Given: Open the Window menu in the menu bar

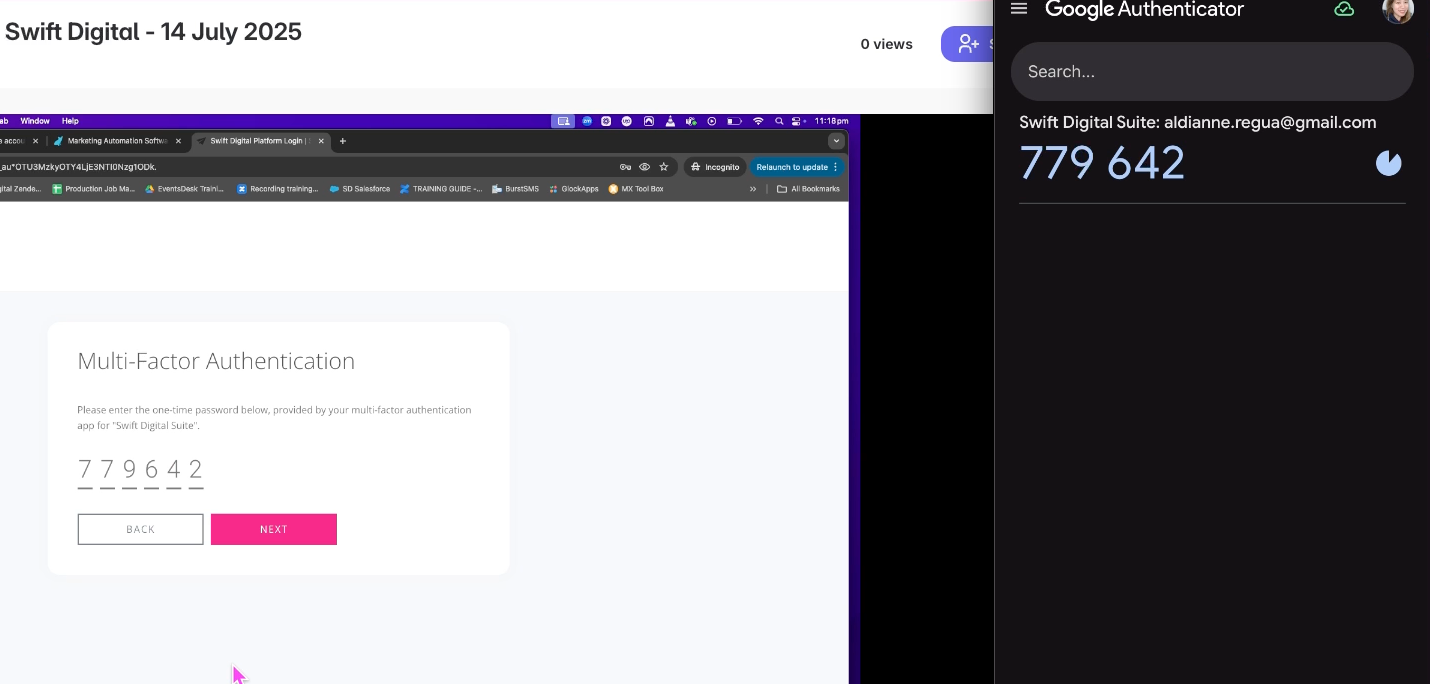Looking at the screenshot, I should point(35,121).
